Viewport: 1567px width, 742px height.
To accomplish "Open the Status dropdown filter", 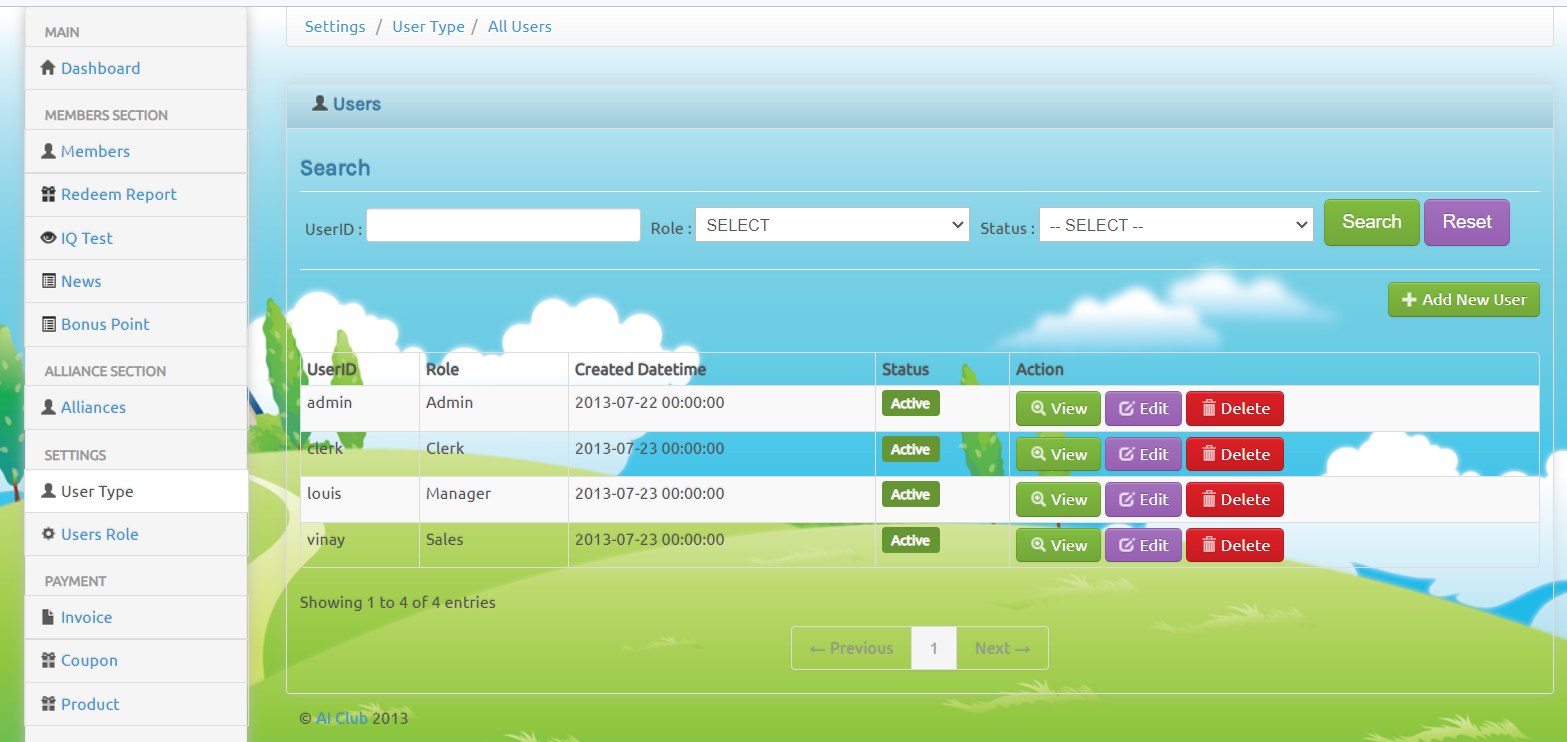I will (x=1176, y=225).
